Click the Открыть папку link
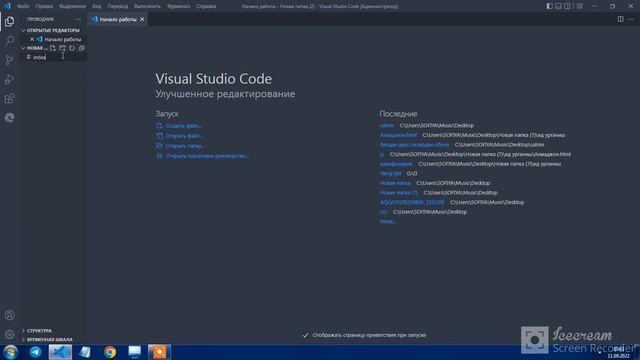The width and height of the screenshot is (640, 360). pos(185,146)
